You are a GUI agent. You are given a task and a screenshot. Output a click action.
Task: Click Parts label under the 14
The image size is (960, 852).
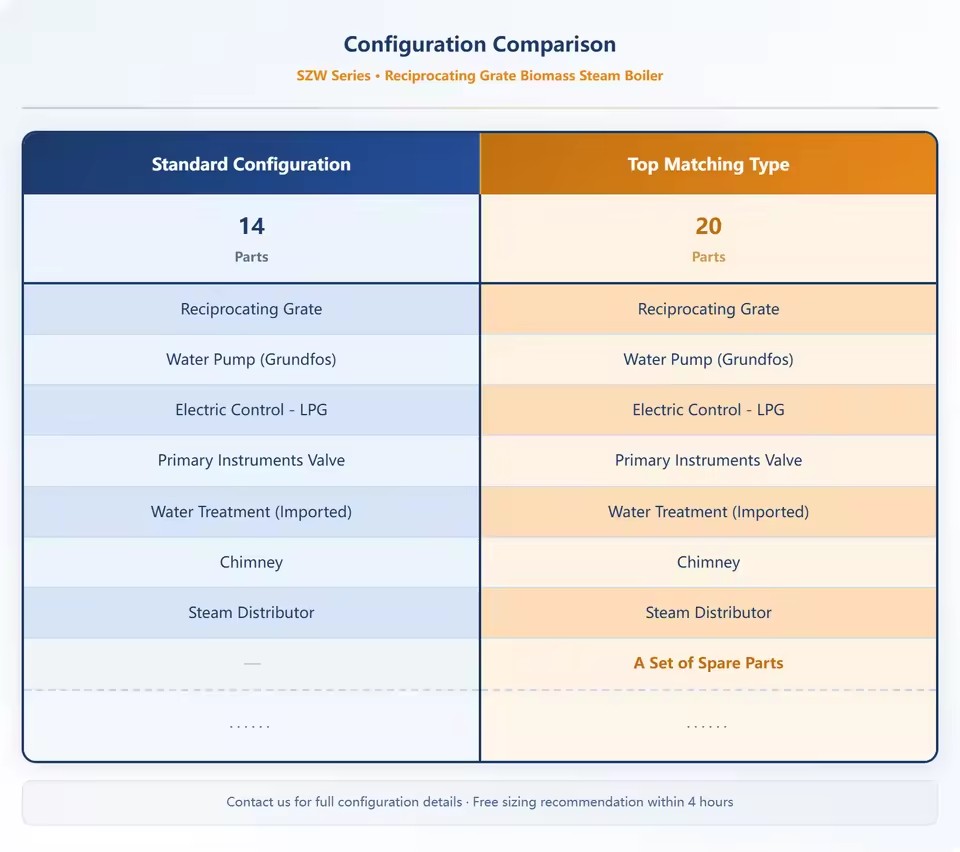point(251,257)
